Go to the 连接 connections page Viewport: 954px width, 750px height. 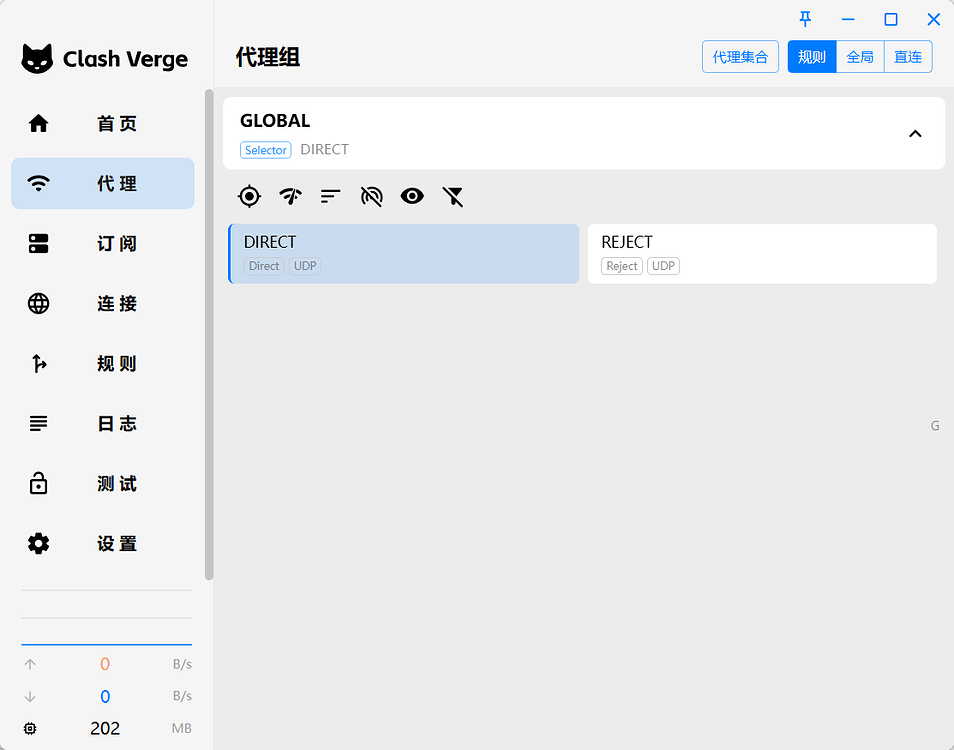[103, 304]
